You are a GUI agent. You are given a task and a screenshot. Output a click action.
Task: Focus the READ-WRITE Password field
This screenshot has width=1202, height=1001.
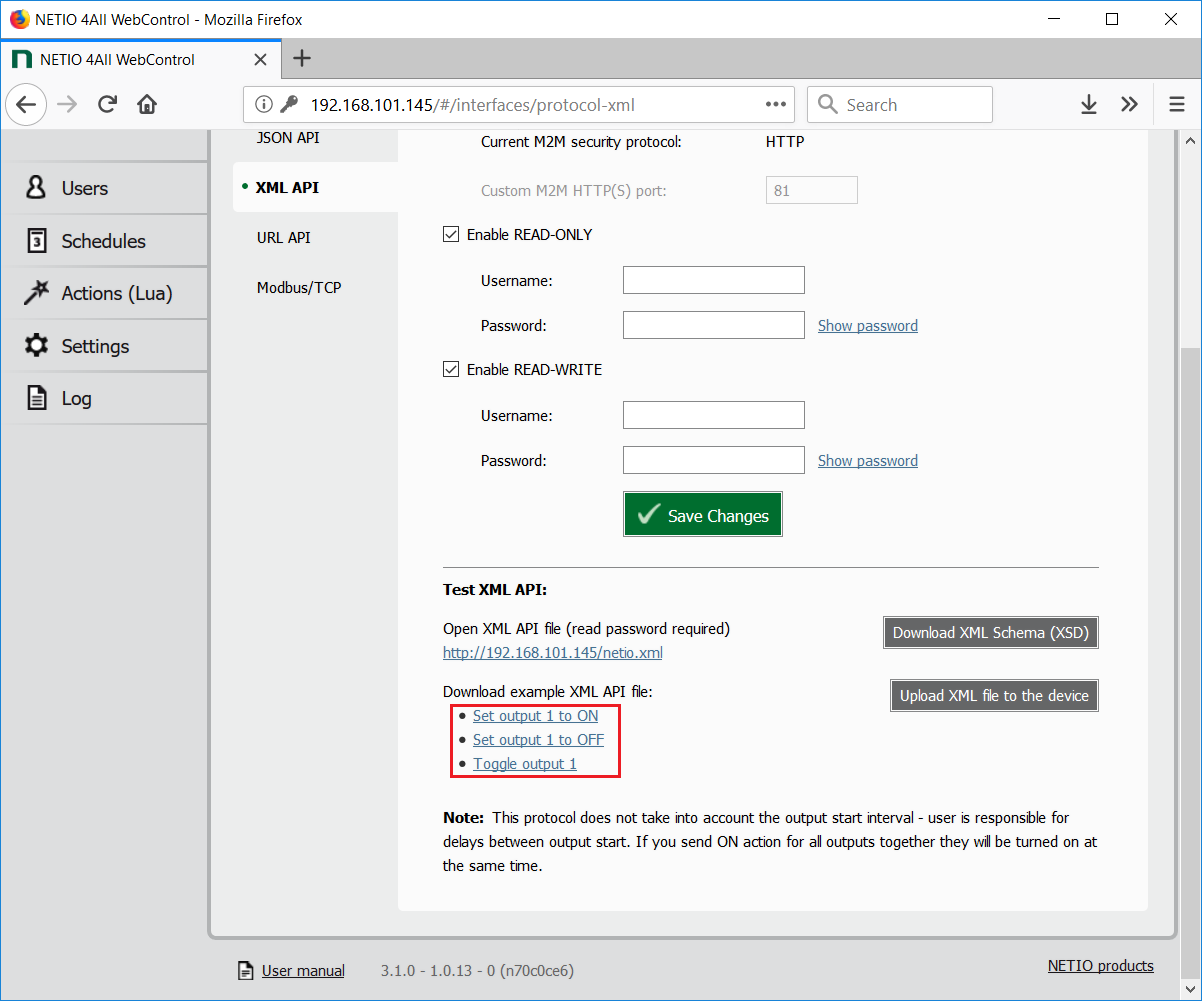coord(714,460)
